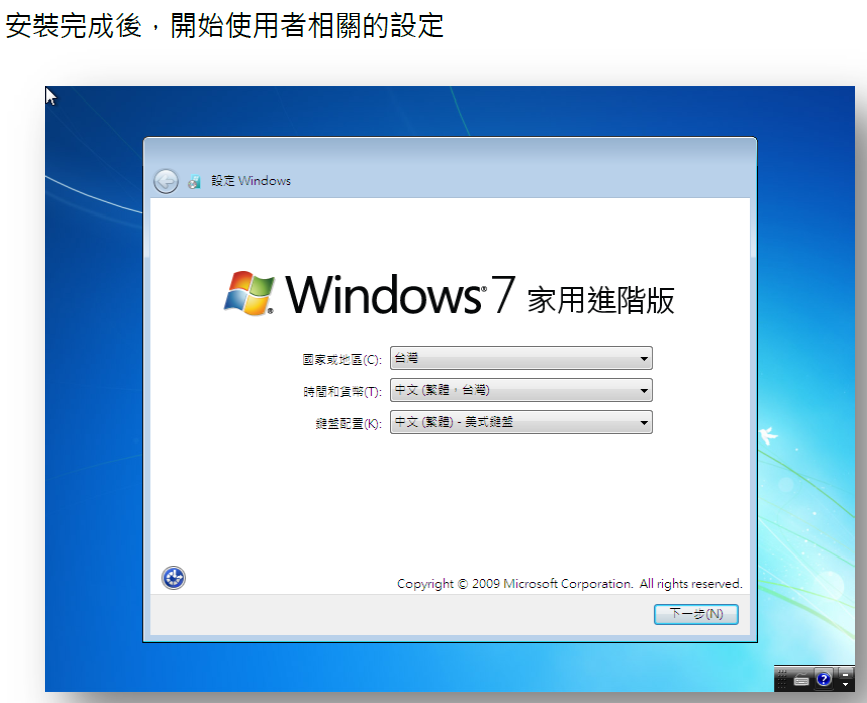867x703 pixels.
Task: Click the 時間和貨幣(T) label
Action: coord(342,392)
